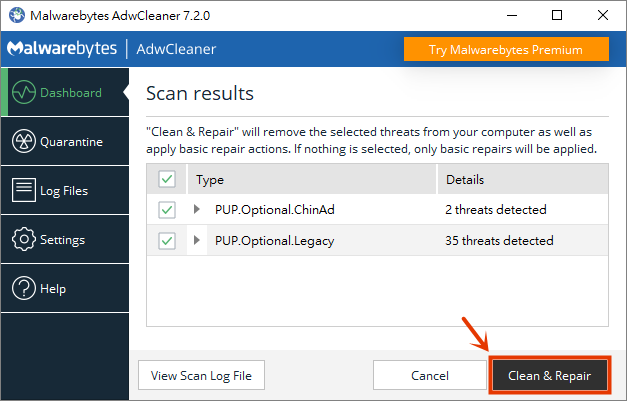Click the AdwCleaner title bar app icon
This screenshot has width=627, height=401.
[x=17, y=15]
